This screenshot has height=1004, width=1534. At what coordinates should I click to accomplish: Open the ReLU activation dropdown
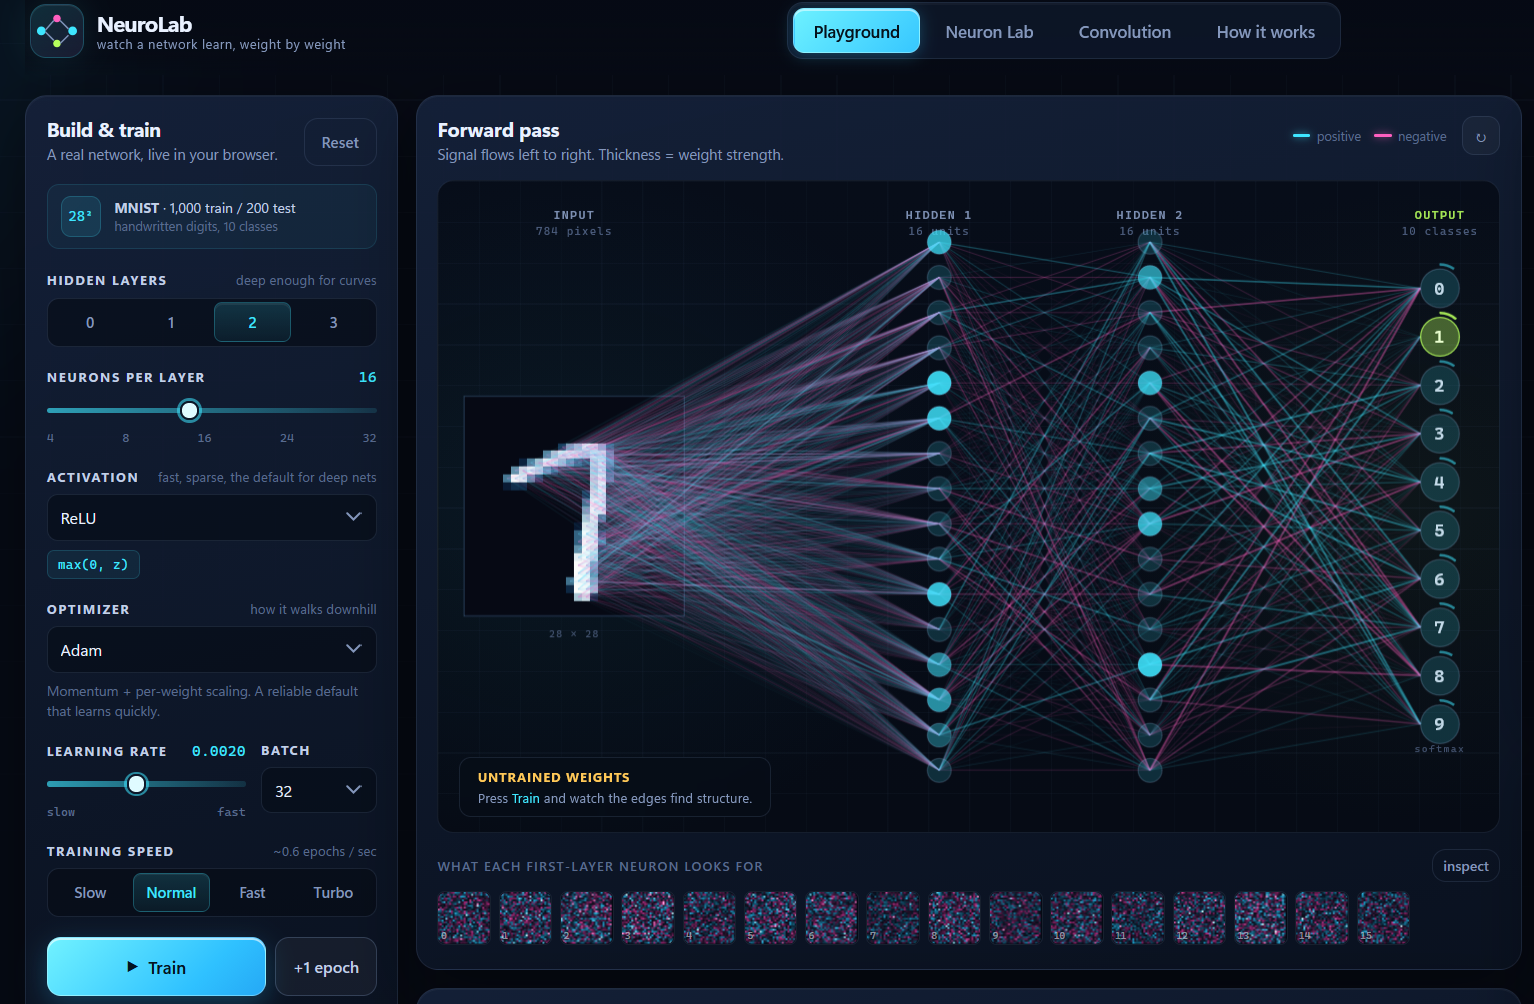click(x=212, y=518)
